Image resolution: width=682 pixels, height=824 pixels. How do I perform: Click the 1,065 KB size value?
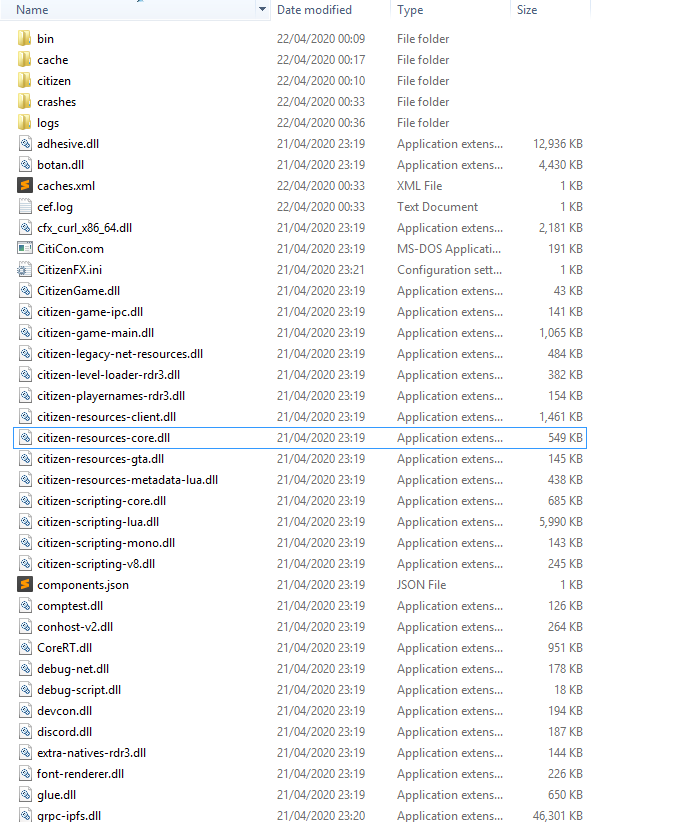coord(561,333)
